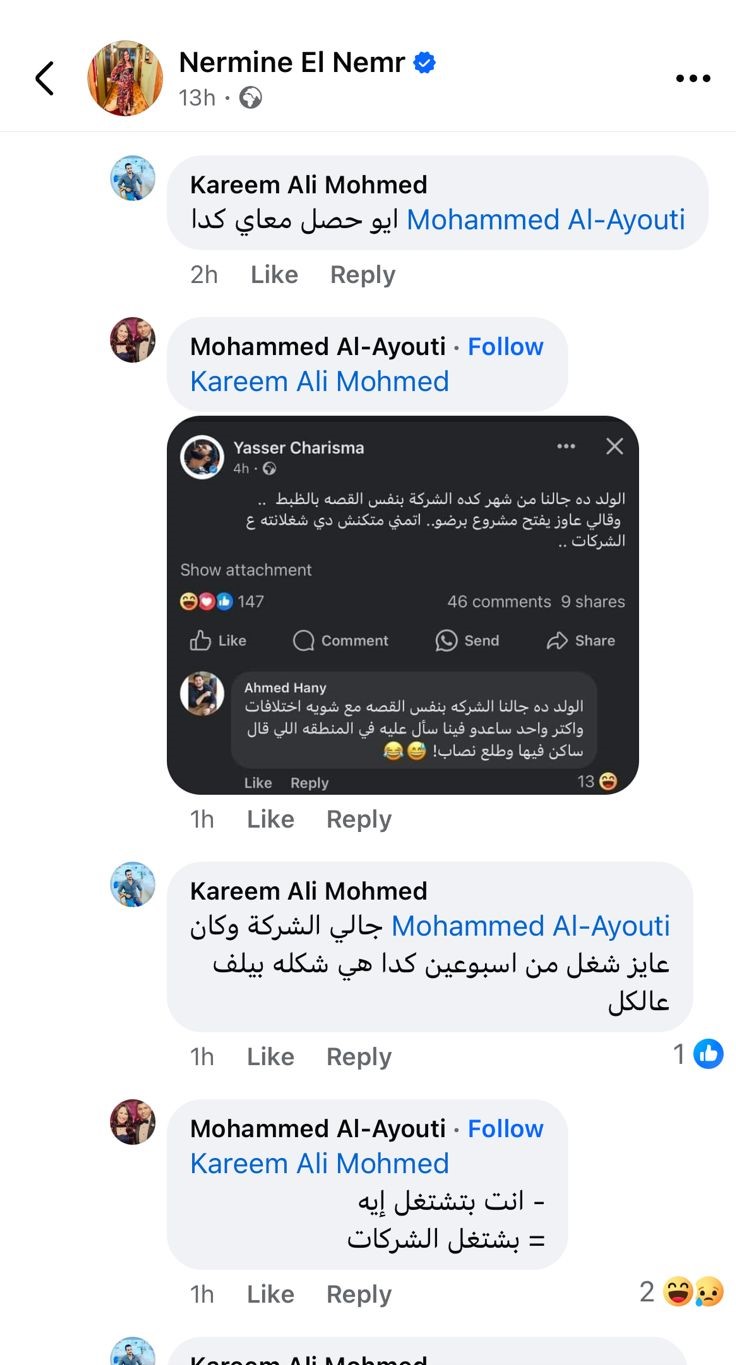
Task: Follow Mohammed Al-Ayouti from the screenshot comment
Action: (505, 347)
